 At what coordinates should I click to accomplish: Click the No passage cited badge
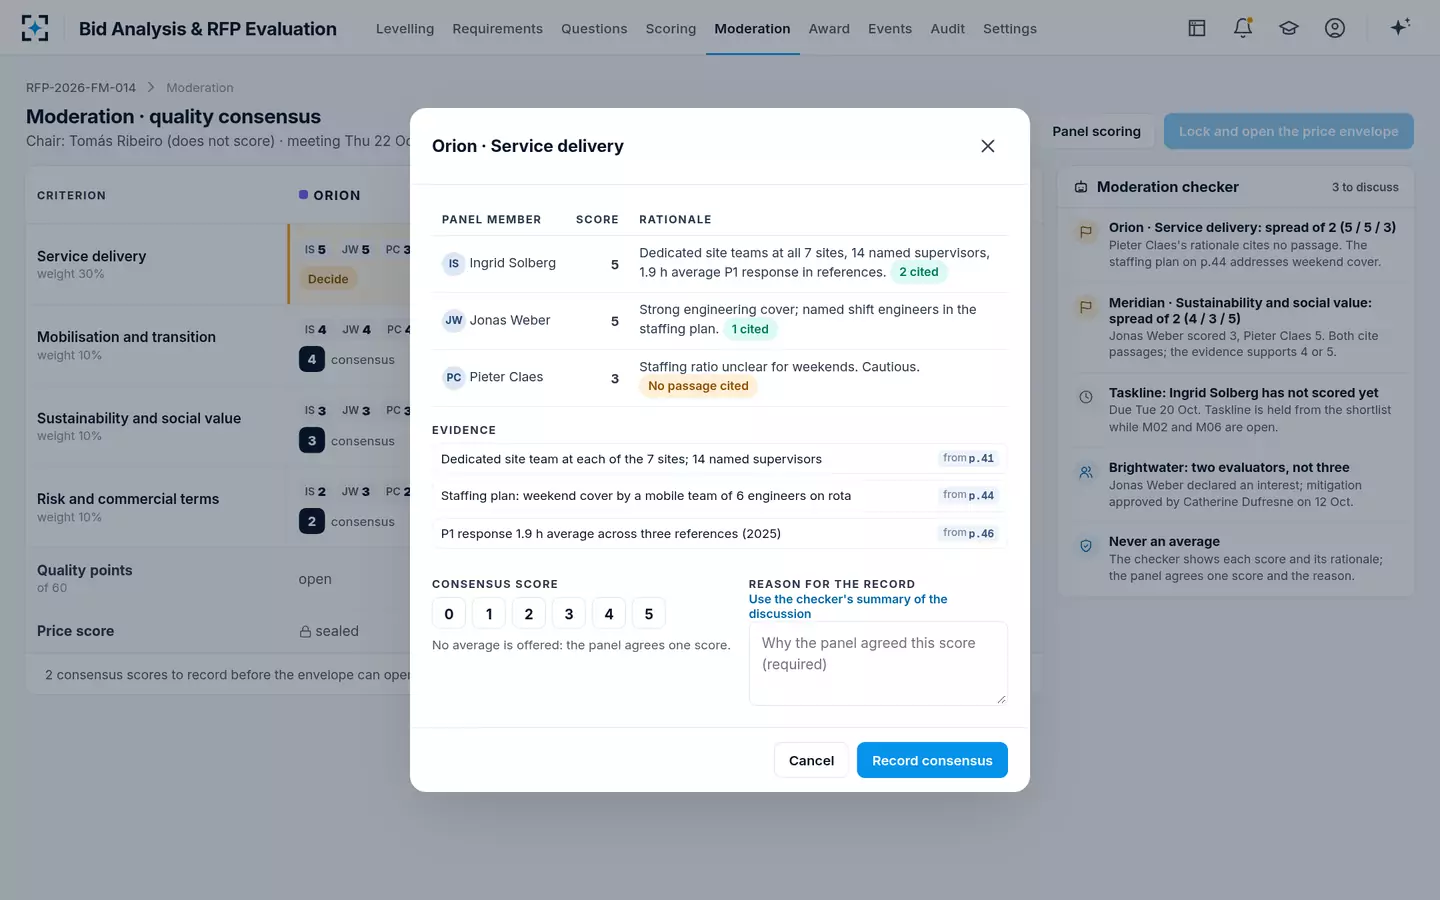click(x=698, y=386)
